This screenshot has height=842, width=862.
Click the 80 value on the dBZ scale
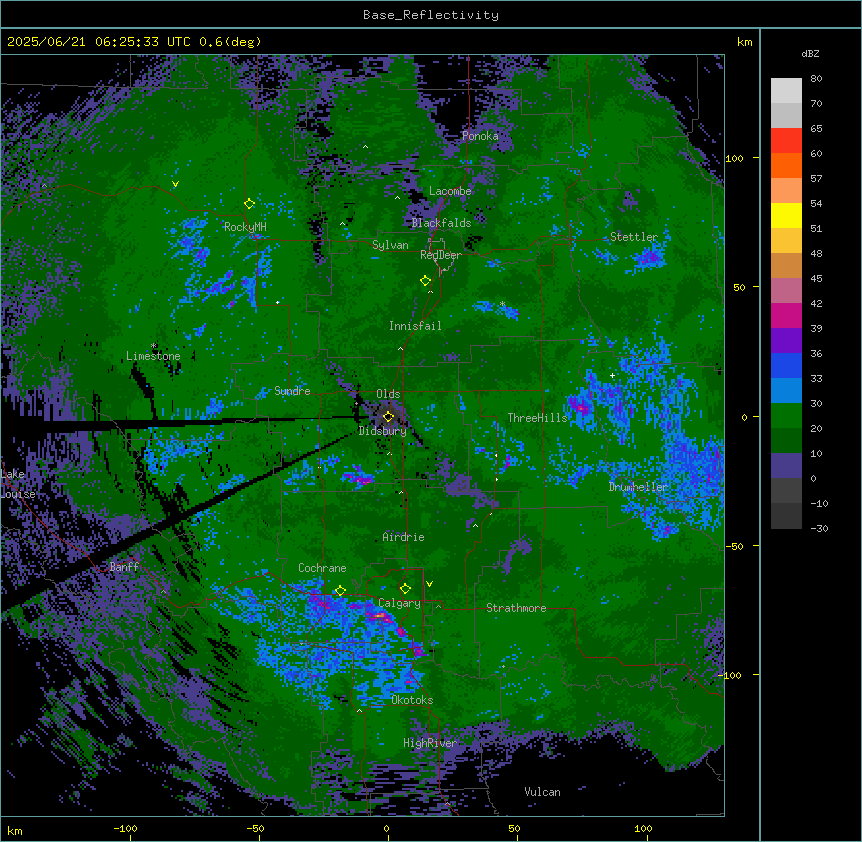coord(816,79)
